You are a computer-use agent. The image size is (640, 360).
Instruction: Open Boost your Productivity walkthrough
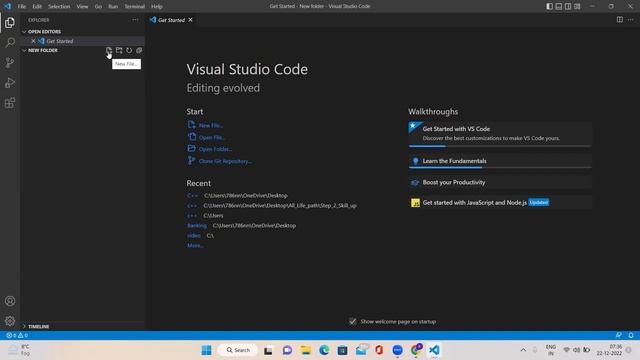(x=500, y=182)
